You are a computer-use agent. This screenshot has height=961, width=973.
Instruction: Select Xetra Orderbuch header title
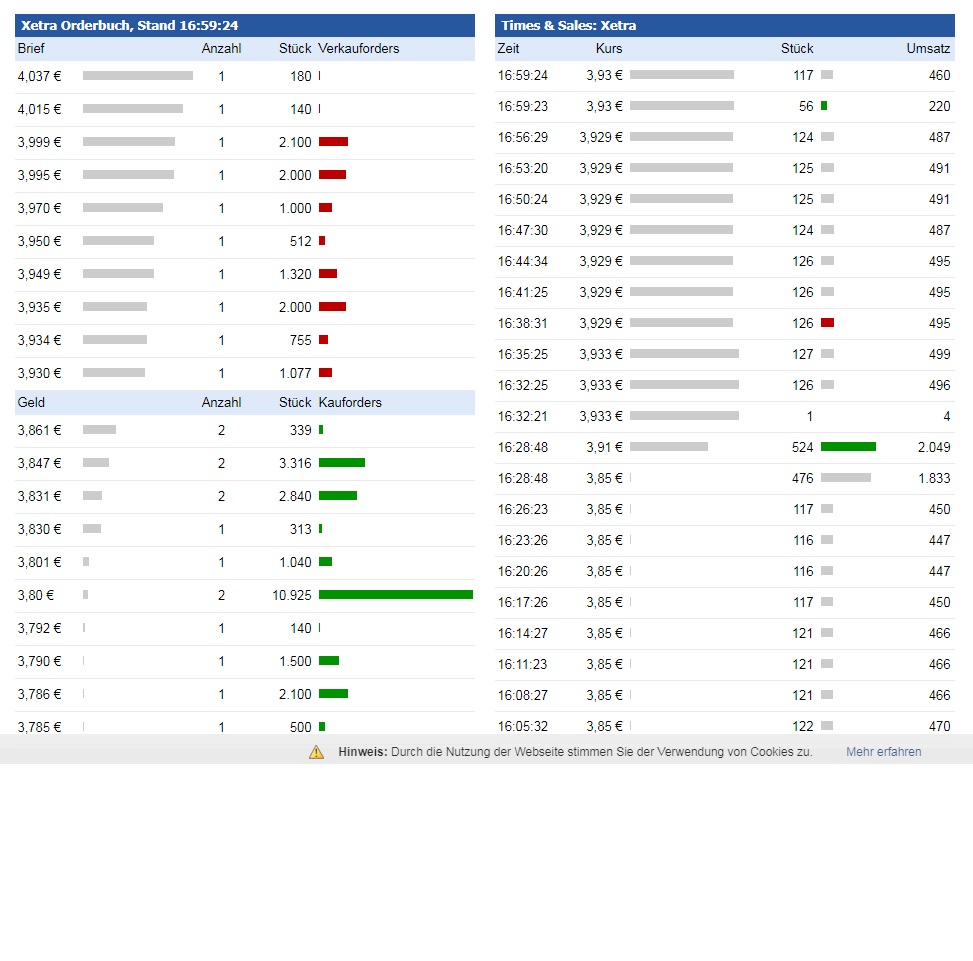pyautogui.click(x=130, y=25)
